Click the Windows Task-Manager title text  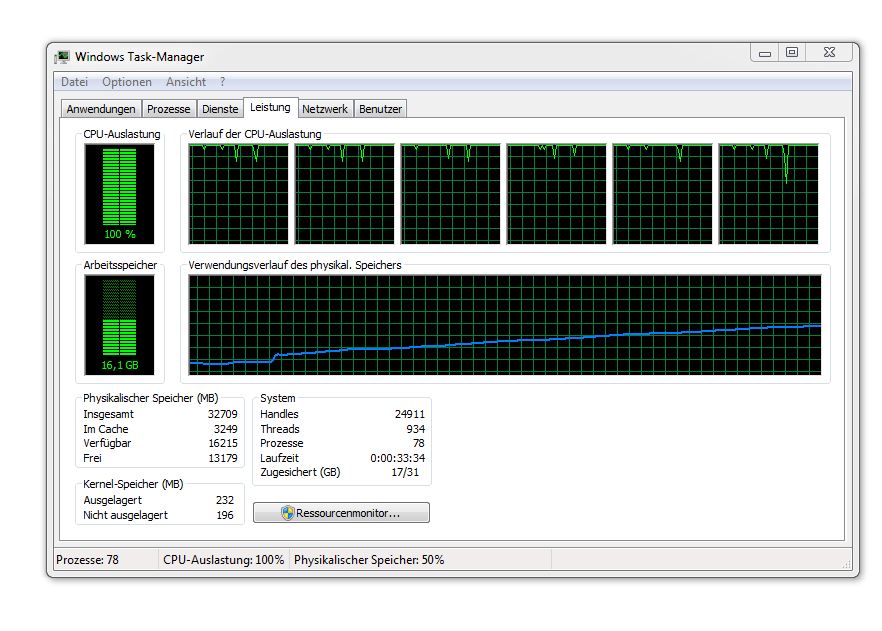(140, 57)
